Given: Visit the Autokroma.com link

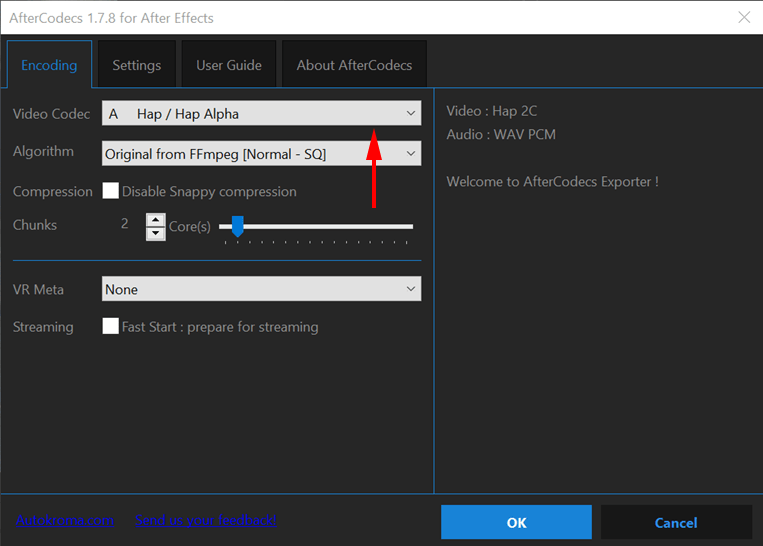Looking at the screenshot, I should coord(65,520).
